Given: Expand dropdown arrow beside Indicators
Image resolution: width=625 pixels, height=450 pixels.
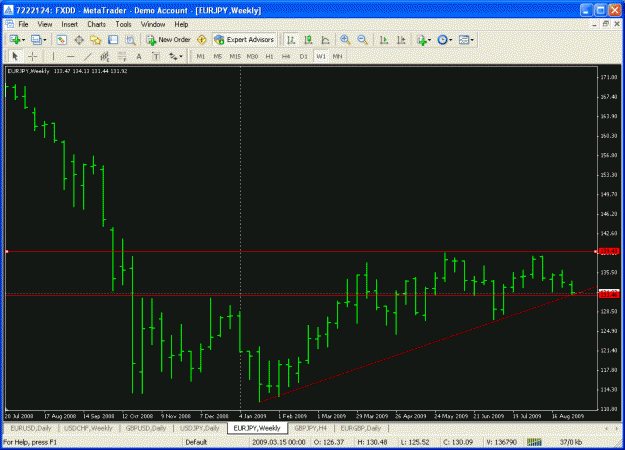Looking at the screenshot, I should pyautogui.click(x=429, y=40).
